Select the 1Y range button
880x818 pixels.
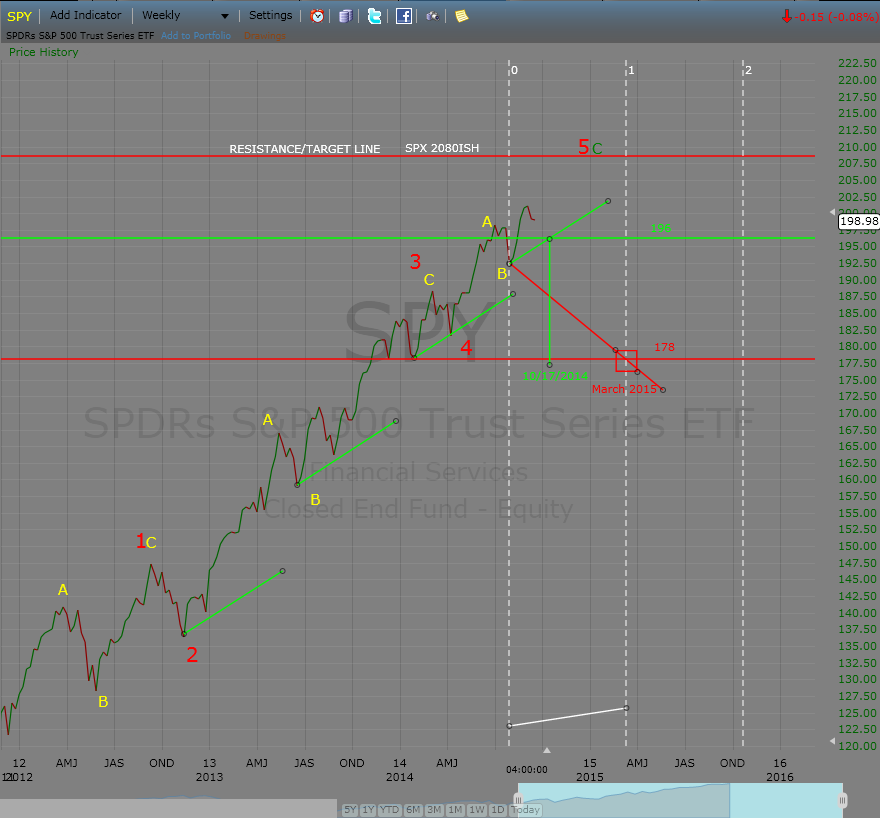[368, 810]
